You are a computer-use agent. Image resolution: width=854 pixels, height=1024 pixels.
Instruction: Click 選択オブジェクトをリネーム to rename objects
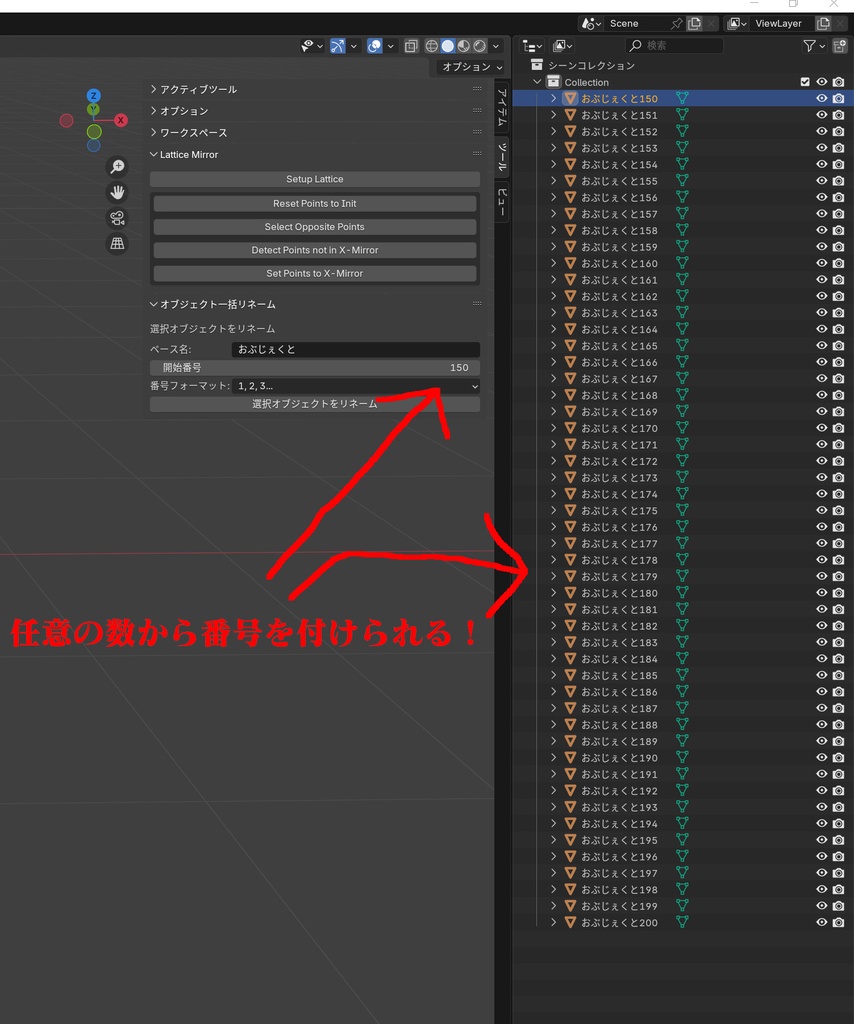pos(315,403)
